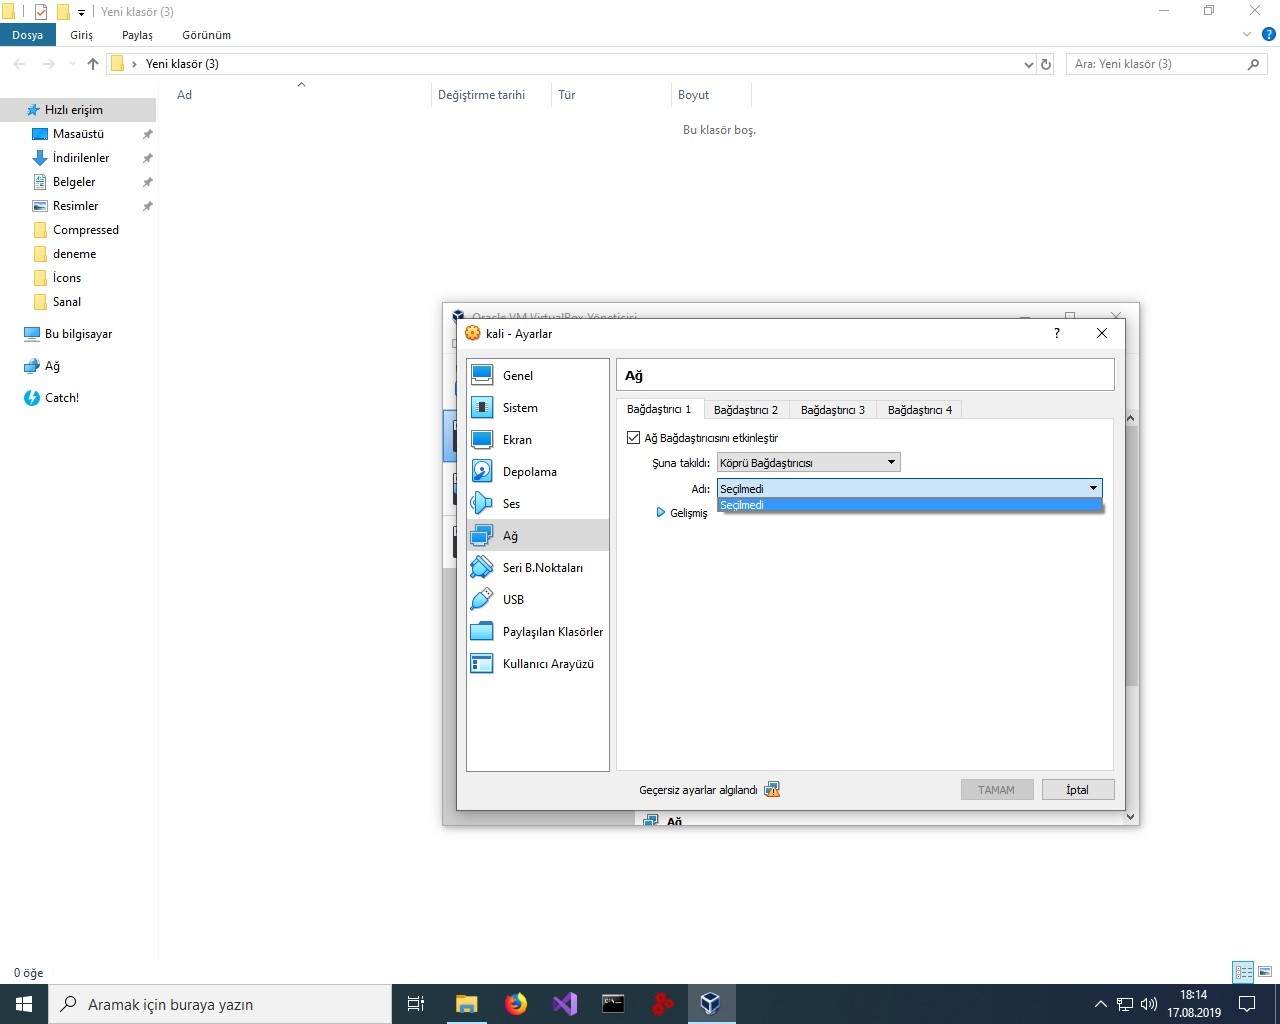Open Command Prompt from the taskbar
This screenshot has height=1024, width=1280.
click(613, 1004)
